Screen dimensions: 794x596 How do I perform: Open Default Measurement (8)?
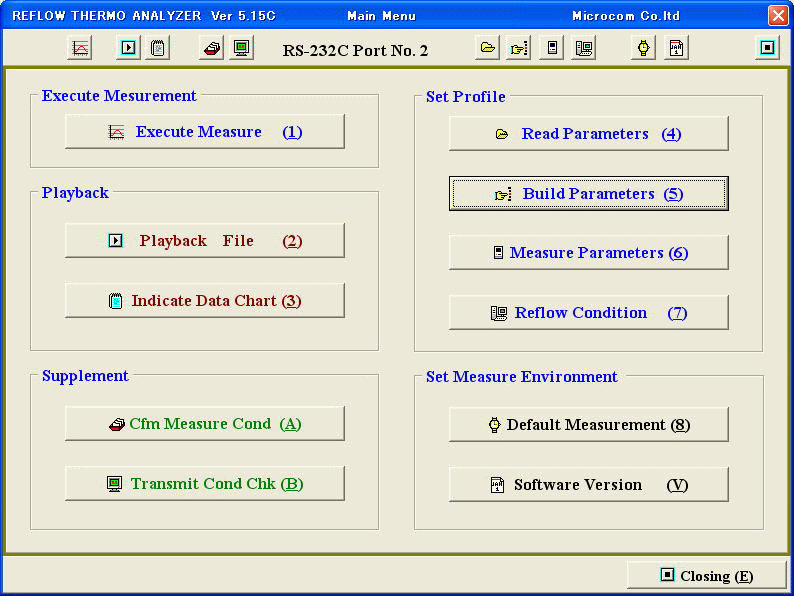589,424
